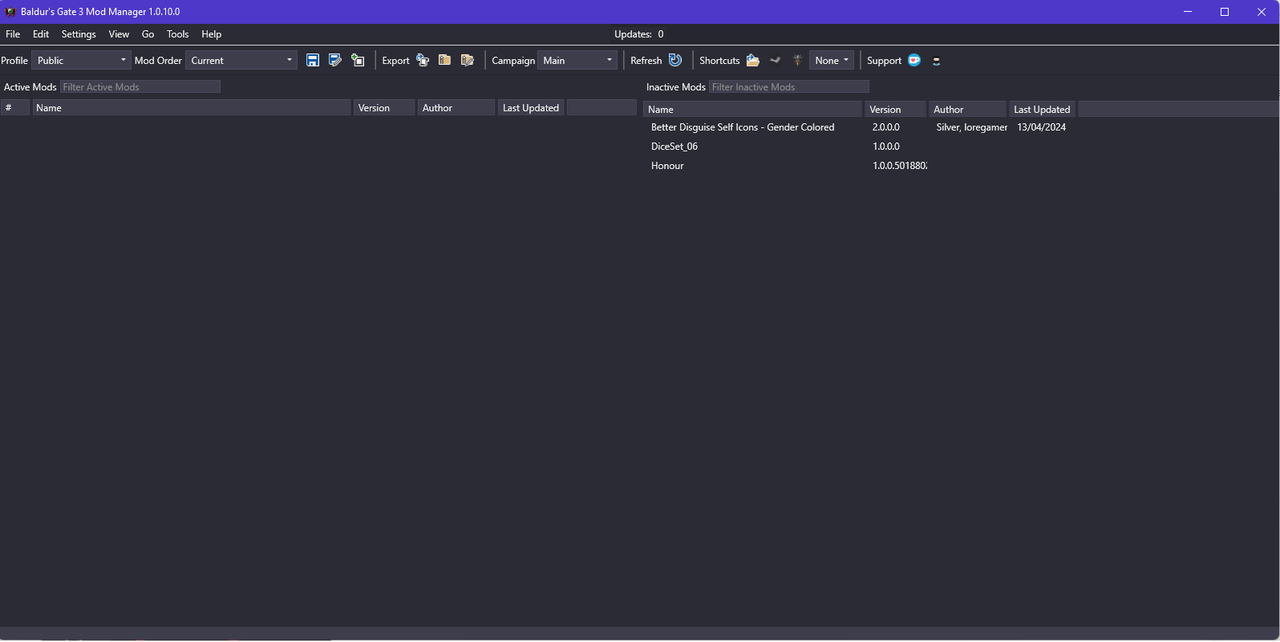The height and width of the screenshot is (642, 1280).
Task: Sort active mods by Last Updated header
Action: coord(531,108)
